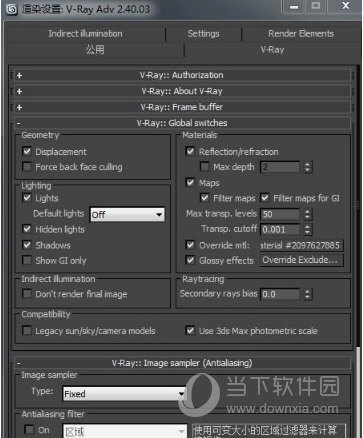Toggle Filter maps for GI
363x438 pixels.
click(x=265, y=198)
